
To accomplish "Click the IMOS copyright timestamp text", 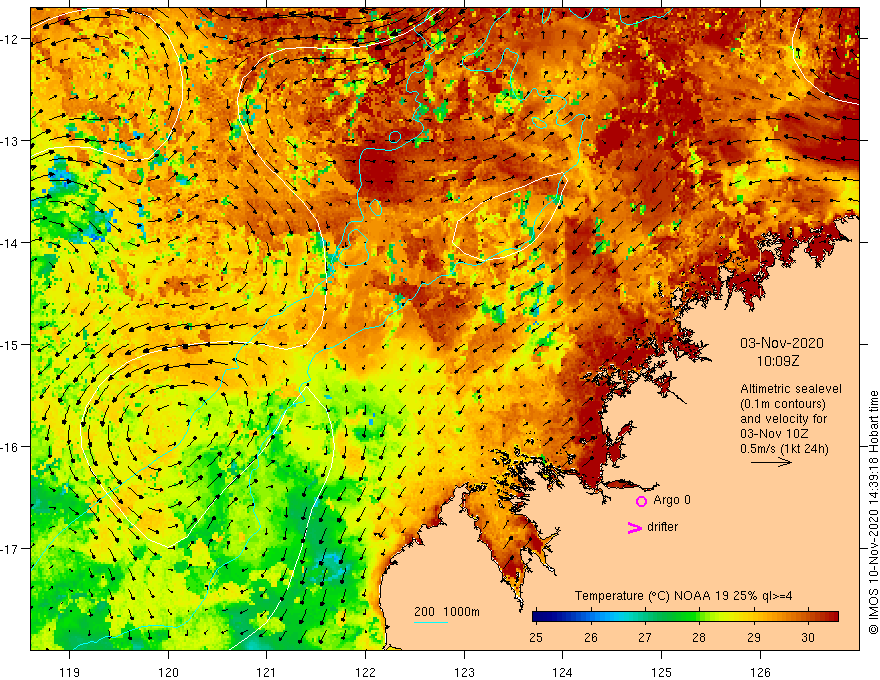I will (x=873, y=513).
